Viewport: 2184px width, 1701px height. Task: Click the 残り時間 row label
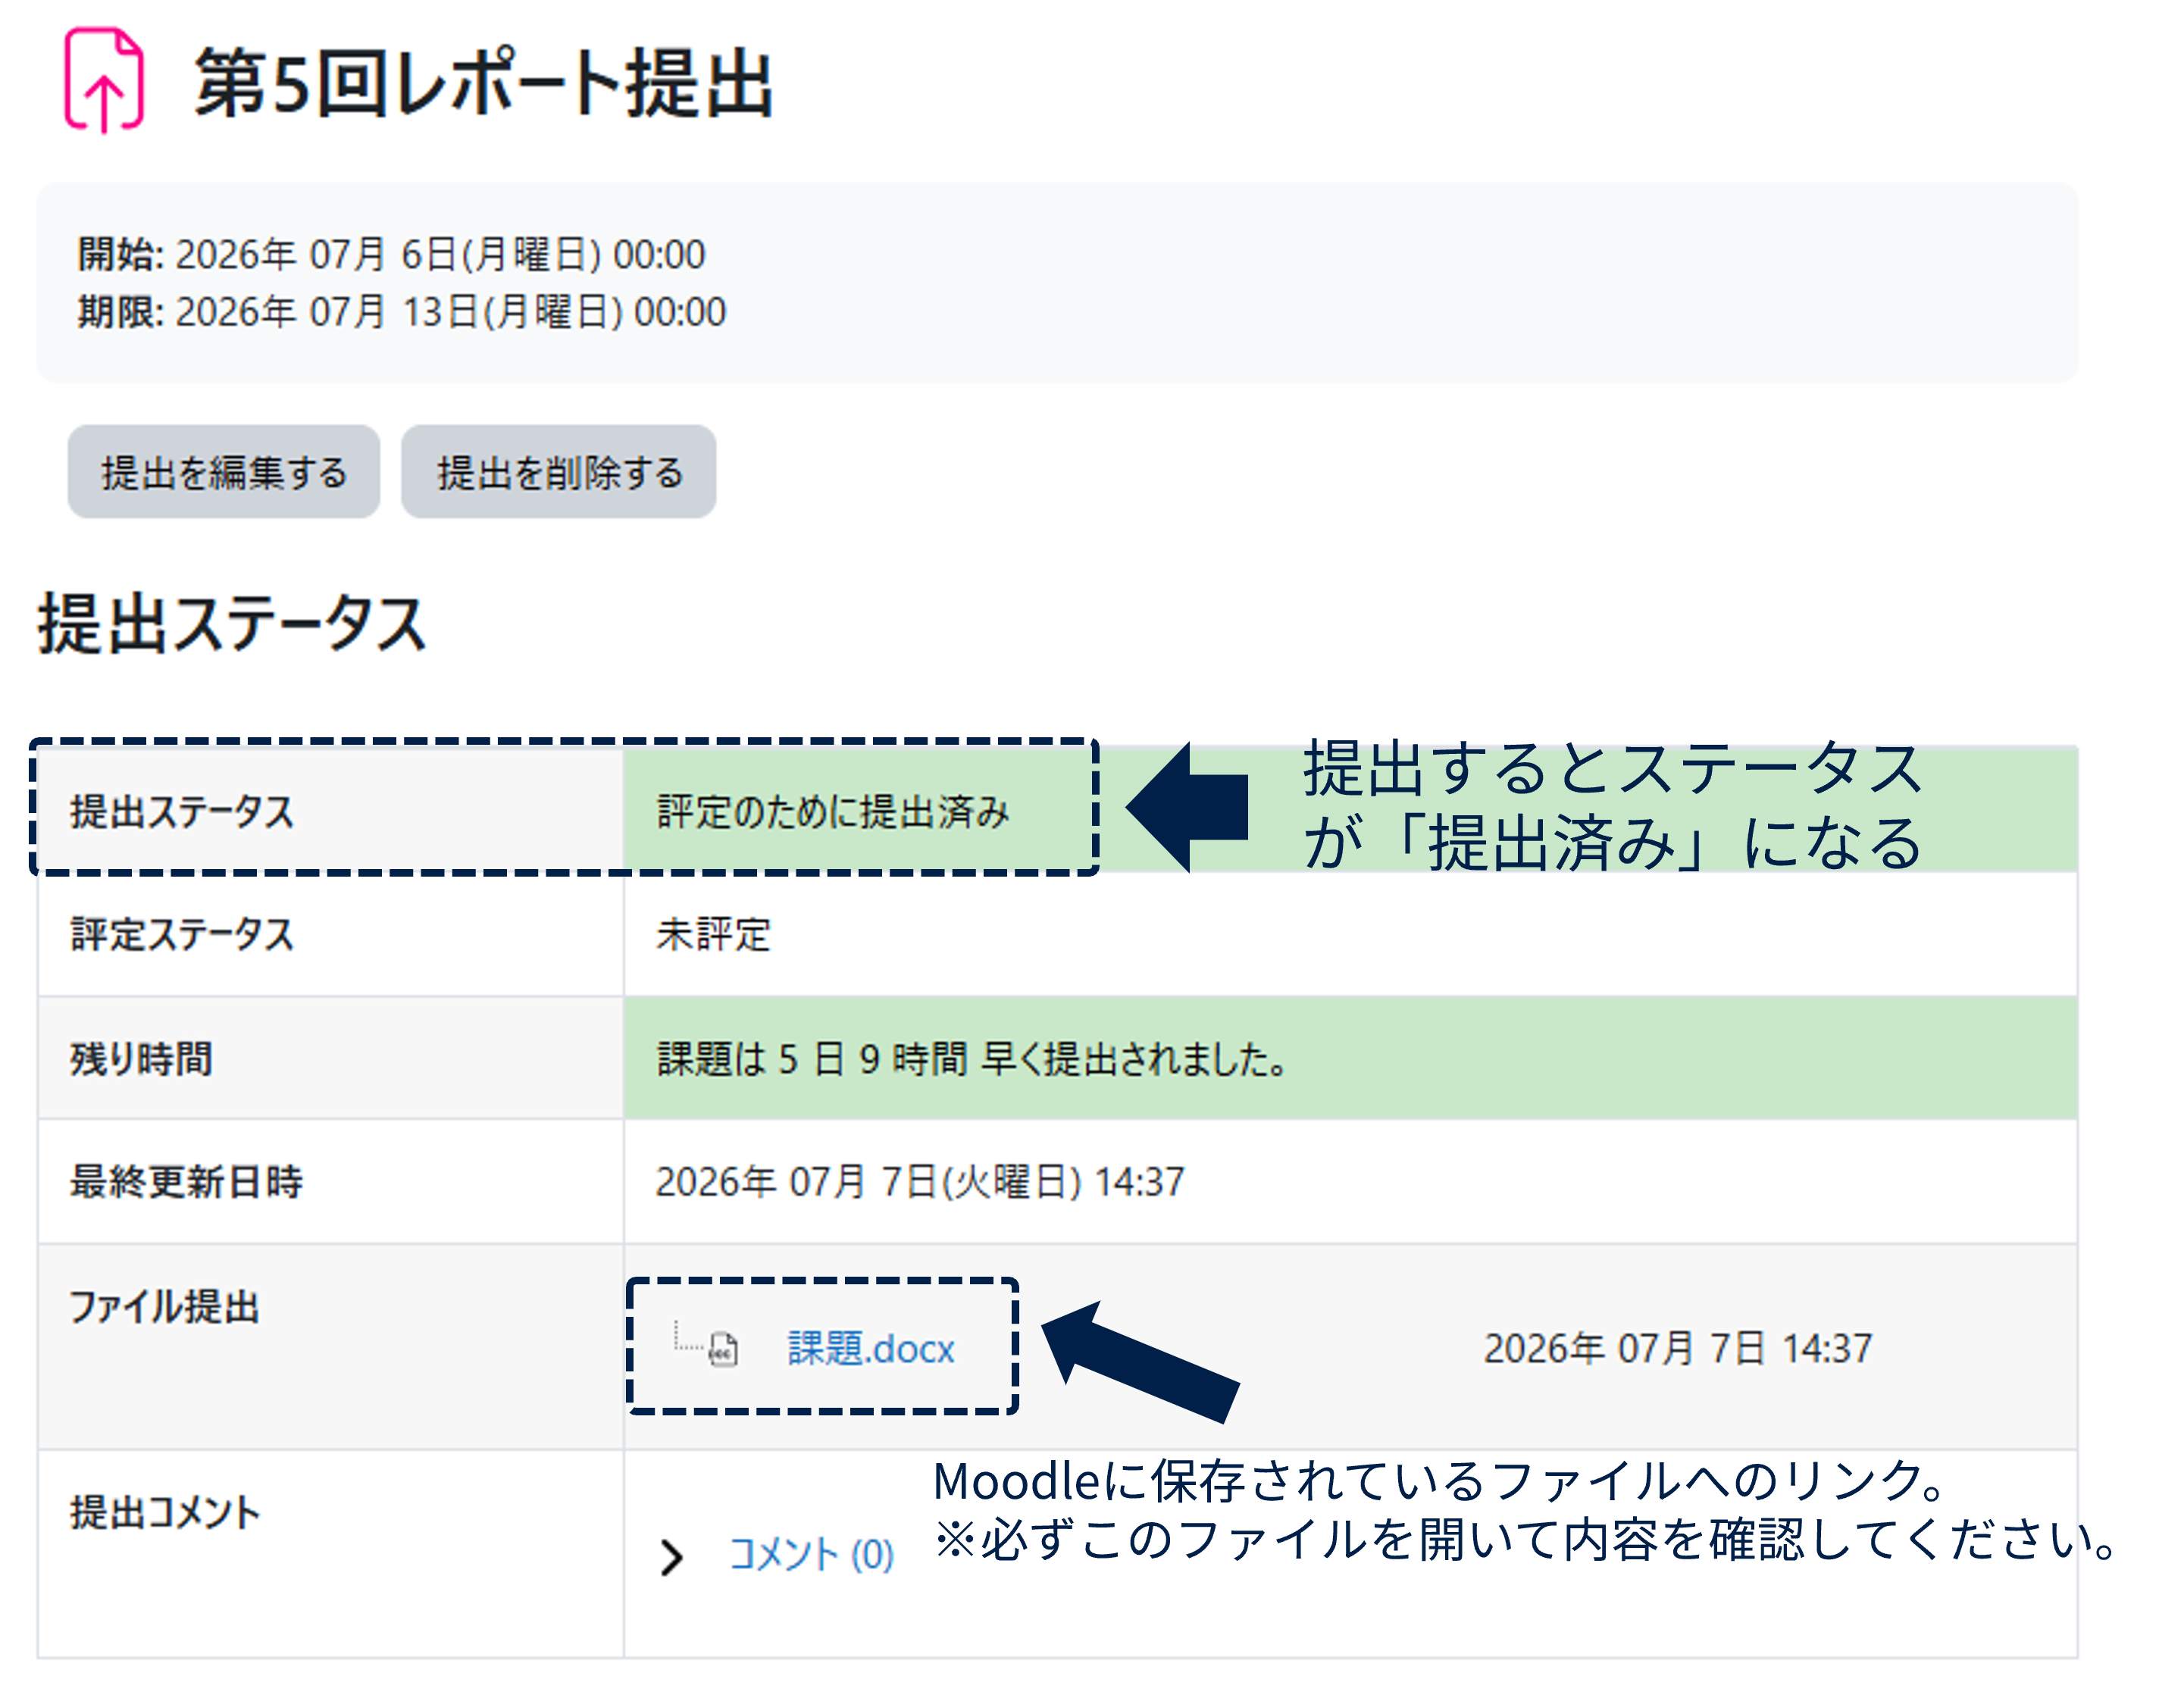141,1059
